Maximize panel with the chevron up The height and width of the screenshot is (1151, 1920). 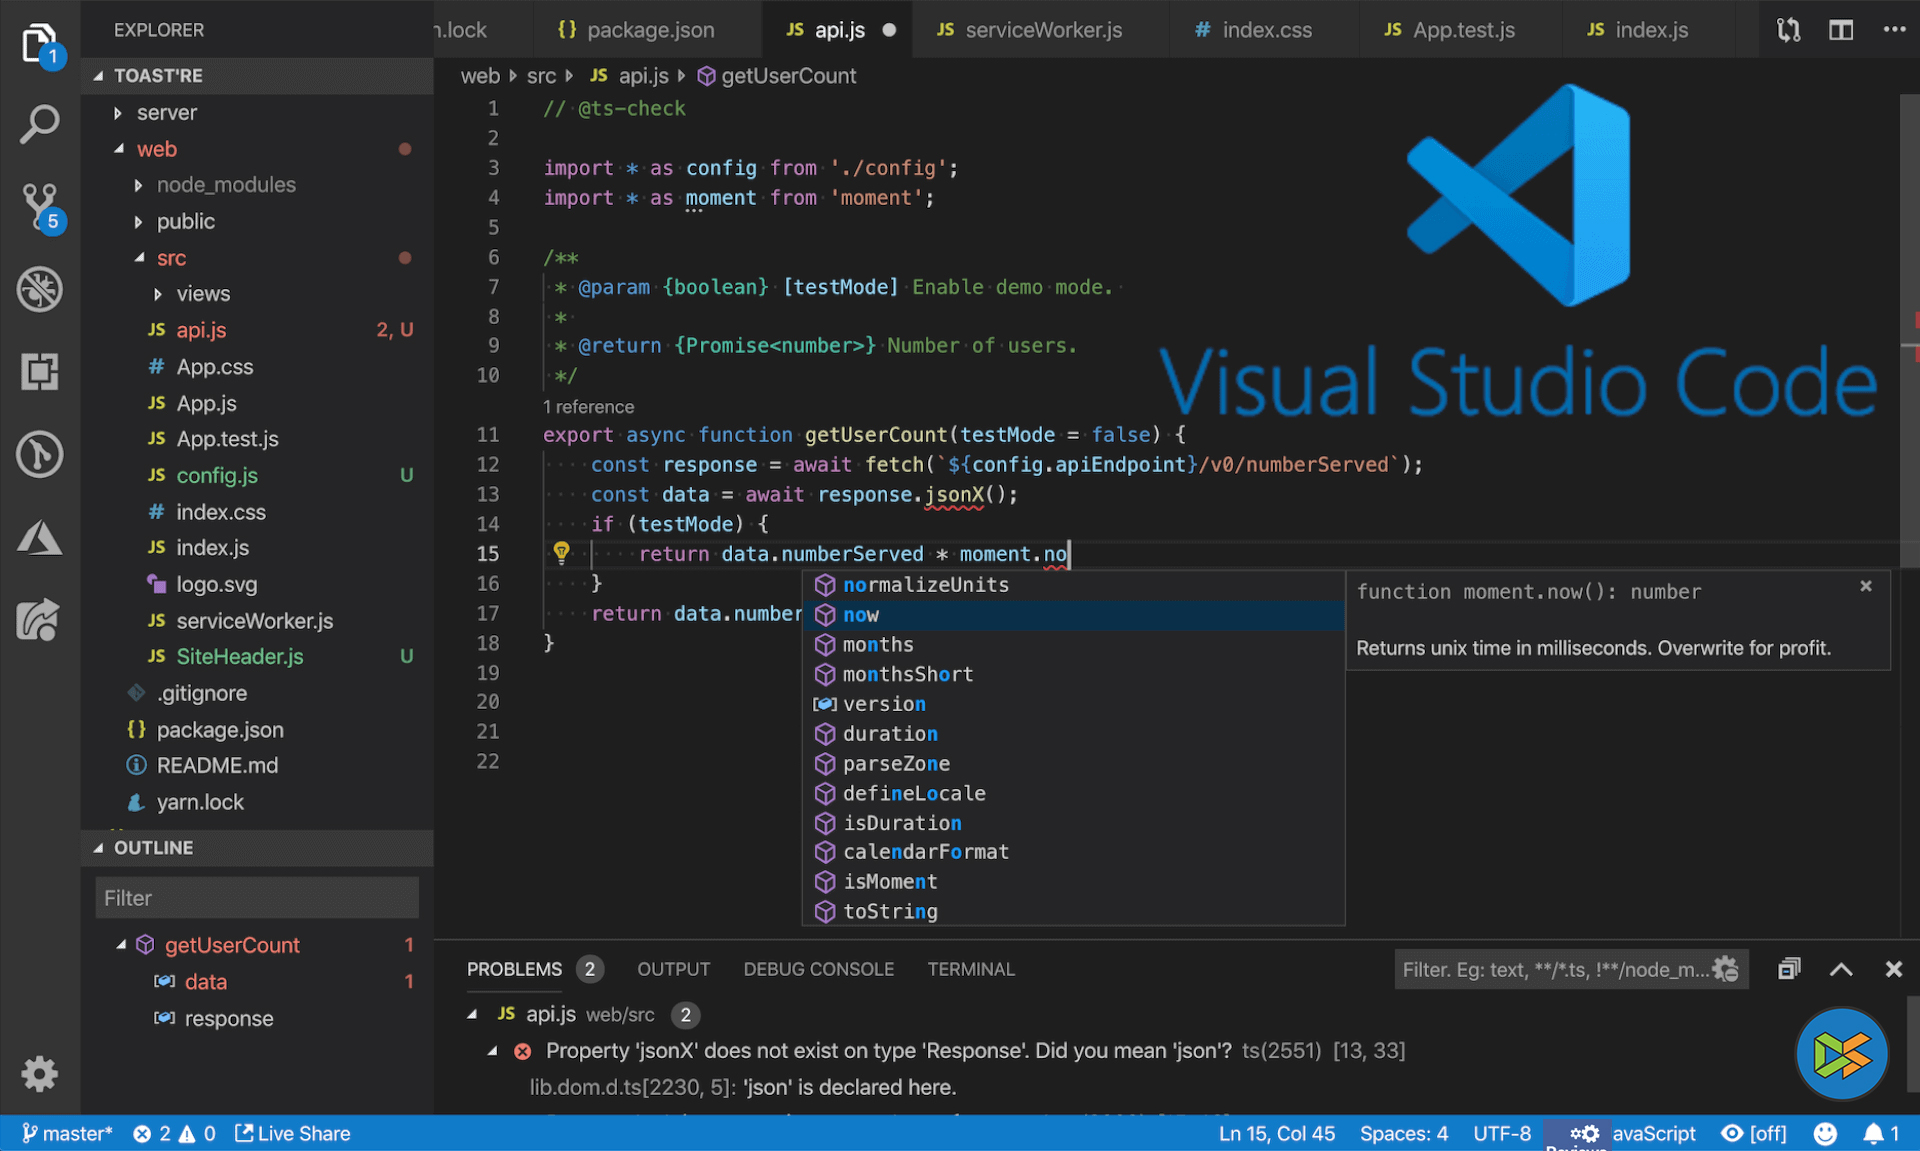tap(1841, 968)
